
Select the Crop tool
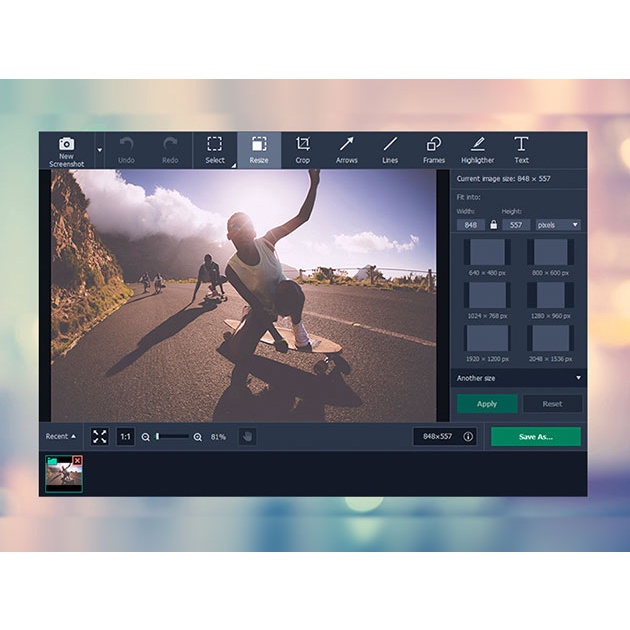[302, 149]
